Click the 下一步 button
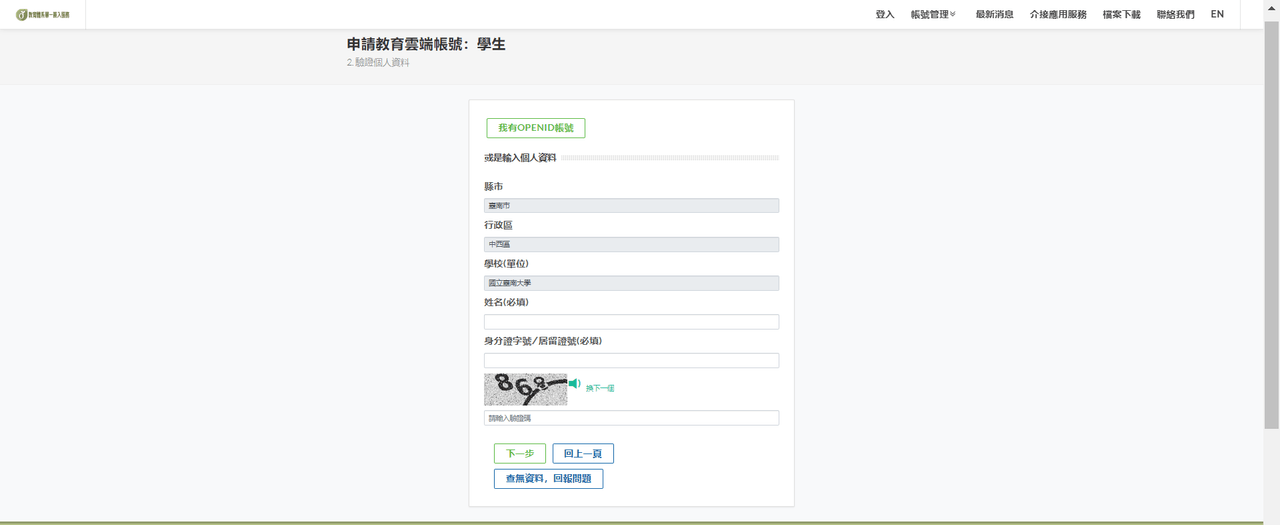1280x525 pixels. tap(520, 454)
